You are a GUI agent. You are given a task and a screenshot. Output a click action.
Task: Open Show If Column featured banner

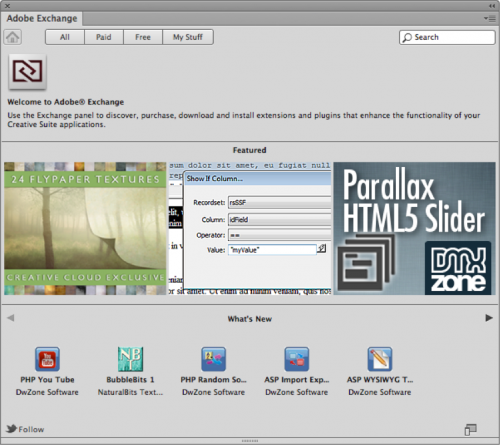[250, 228]
